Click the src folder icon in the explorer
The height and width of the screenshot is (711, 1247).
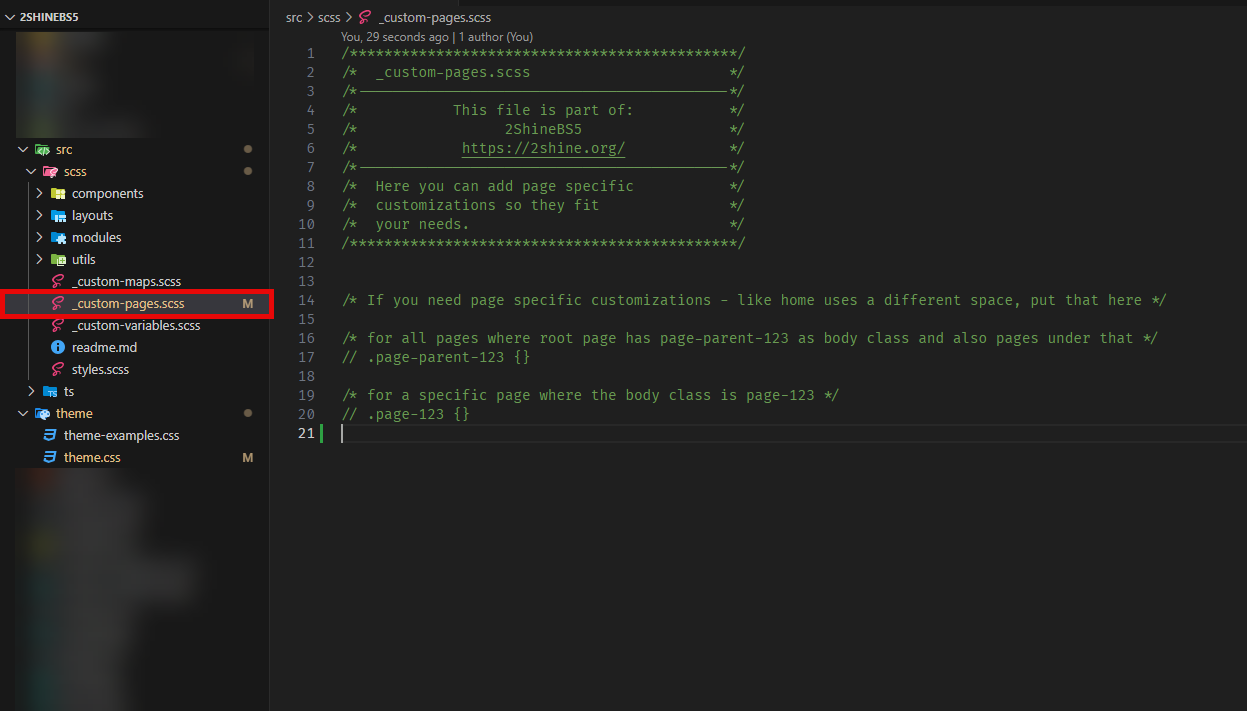click(44, 149)
